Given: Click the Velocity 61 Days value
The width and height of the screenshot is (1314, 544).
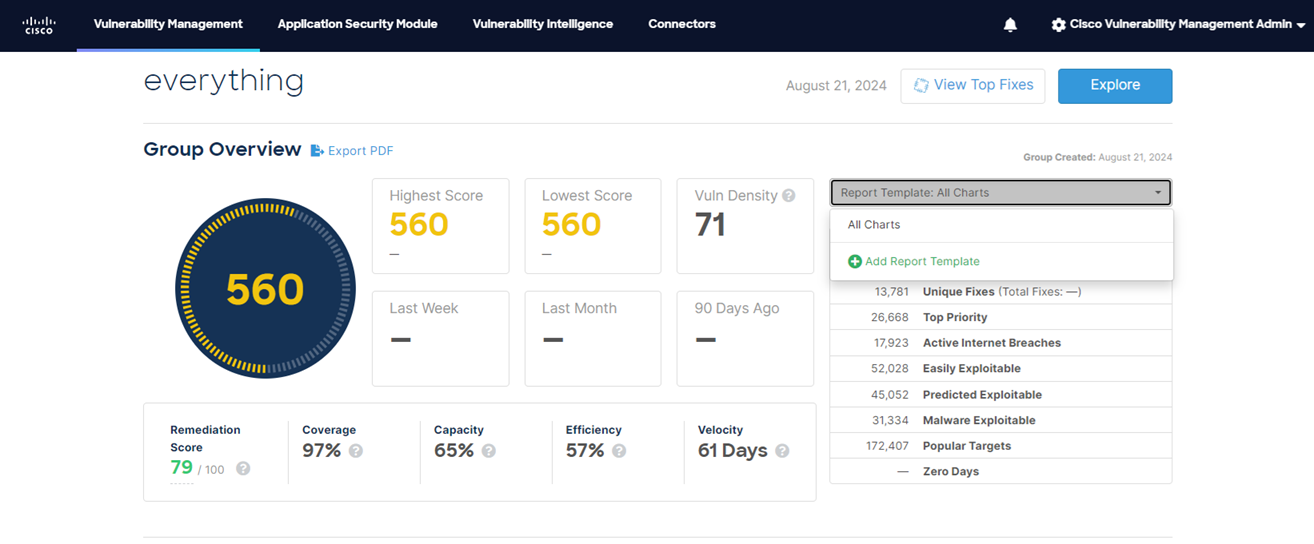Looking at the screenshot, I should pyautogui.click(x=733, y=451).
